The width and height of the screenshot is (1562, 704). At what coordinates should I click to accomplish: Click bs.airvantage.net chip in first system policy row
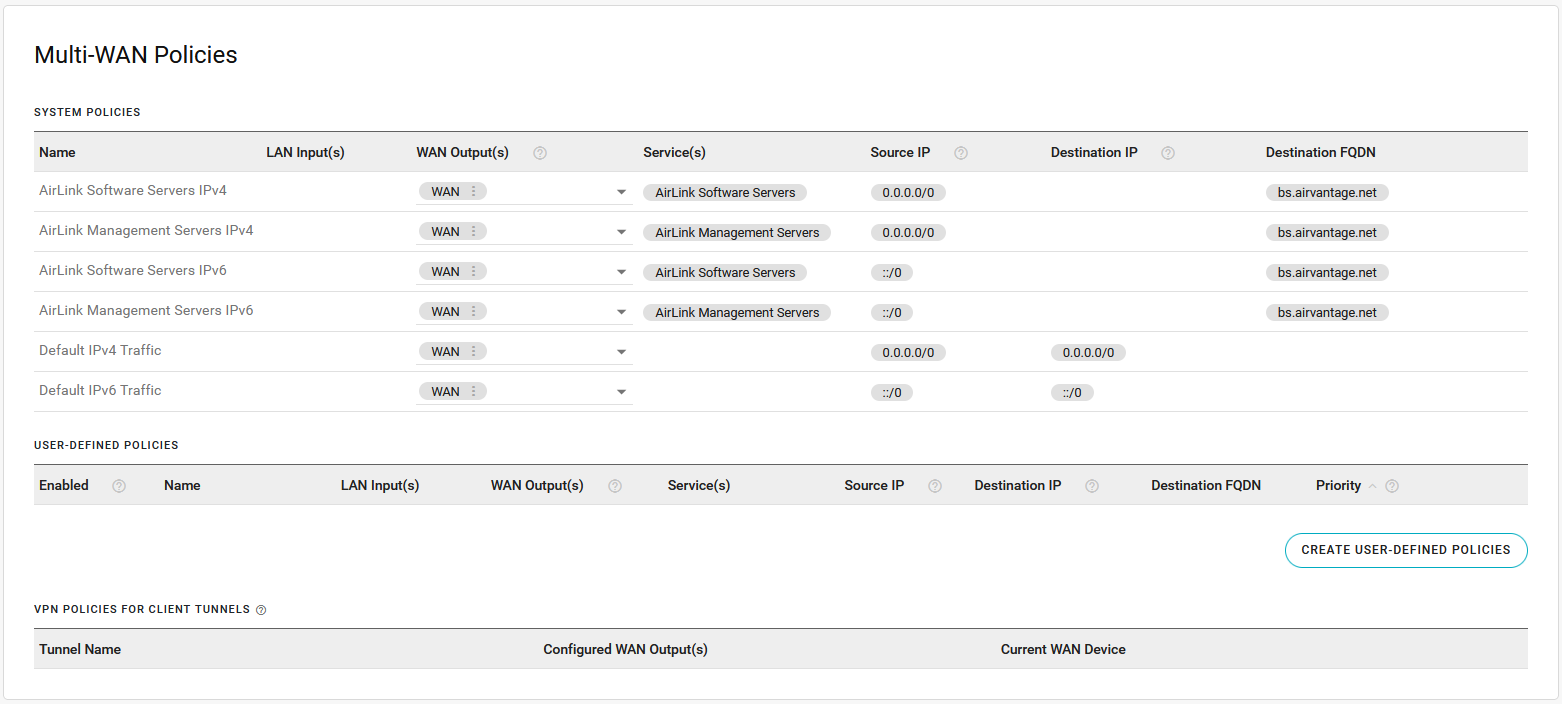[1326, 193]
